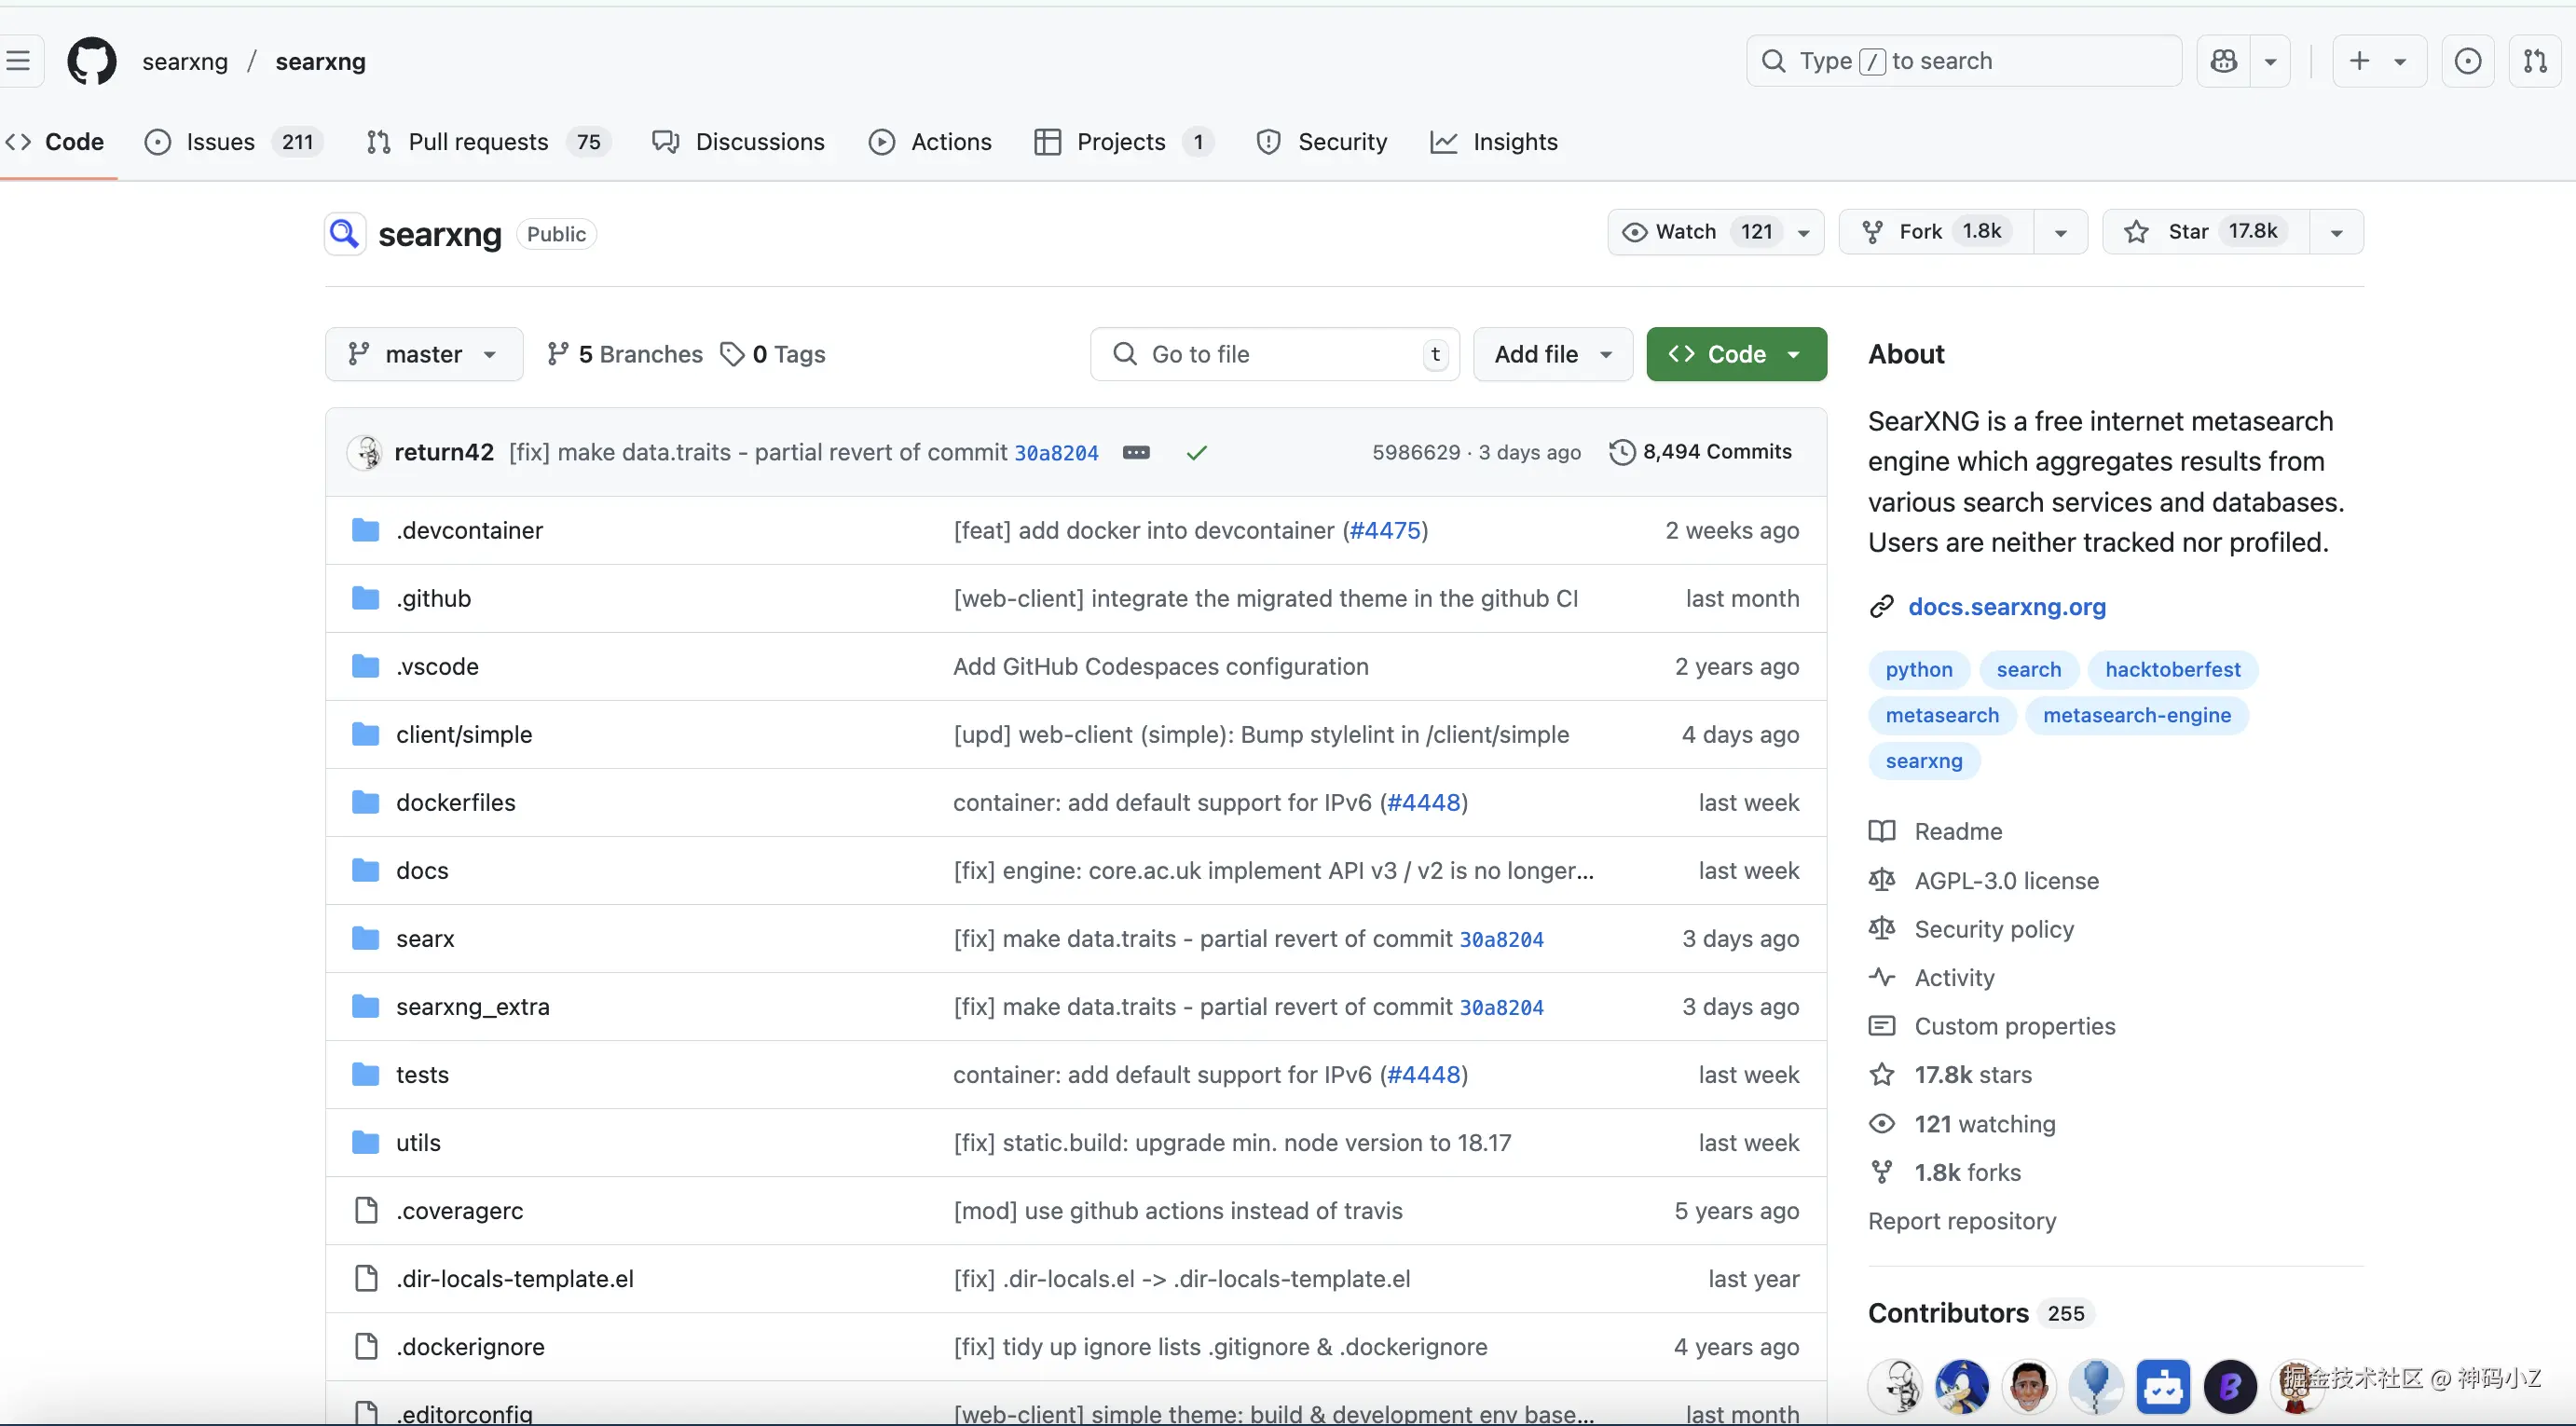Viewport: 2576px width, 1426px height.
Task: Open the Copilot chat icon
Action: [x=2223, y=61]
